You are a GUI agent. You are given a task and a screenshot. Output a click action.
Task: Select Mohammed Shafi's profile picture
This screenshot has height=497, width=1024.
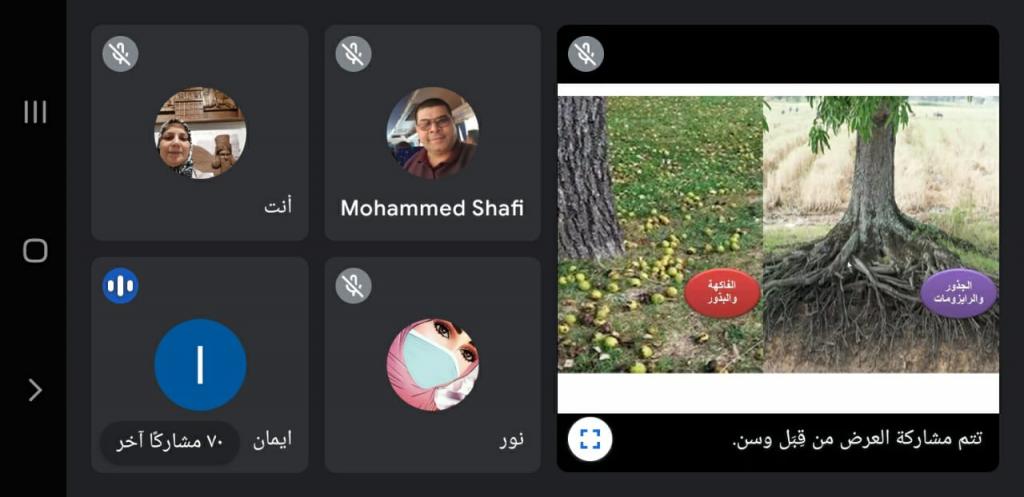tap(432, 133)
